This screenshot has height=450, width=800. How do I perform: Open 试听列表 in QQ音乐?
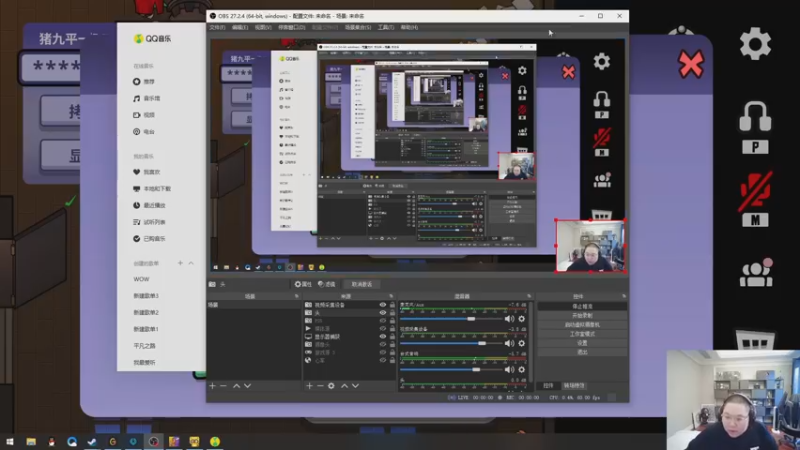click(149, 222)
